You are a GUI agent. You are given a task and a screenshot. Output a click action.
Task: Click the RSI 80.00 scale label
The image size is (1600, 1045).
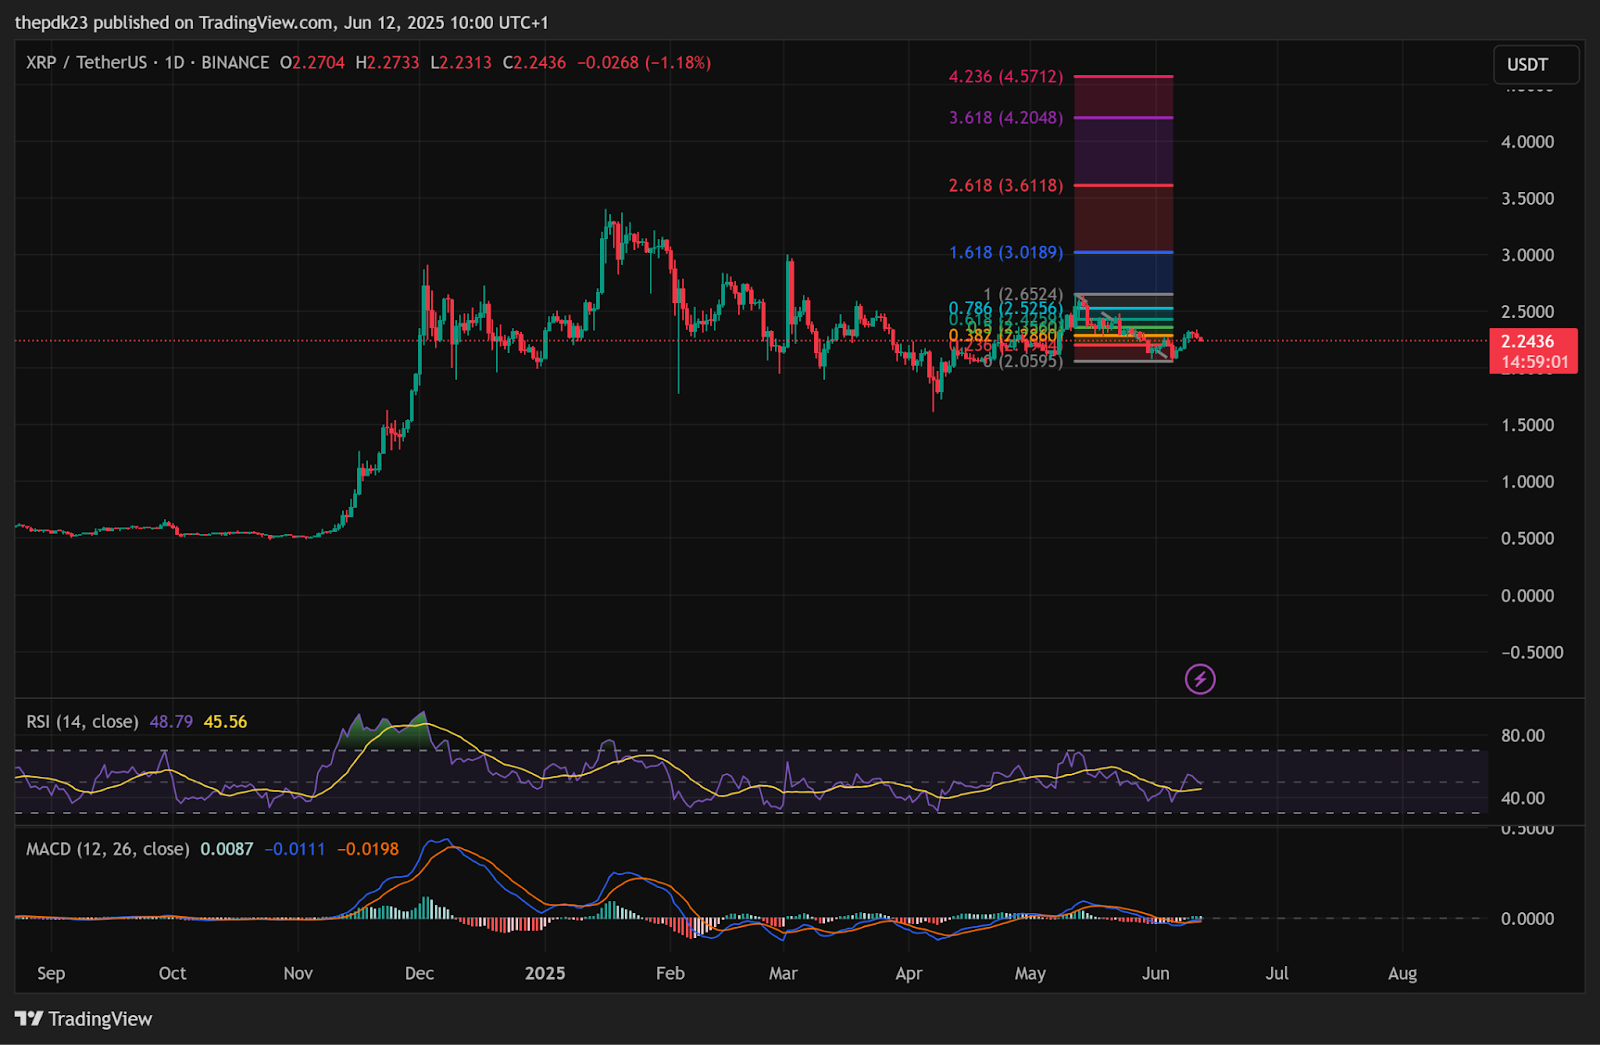(1523, 735)
